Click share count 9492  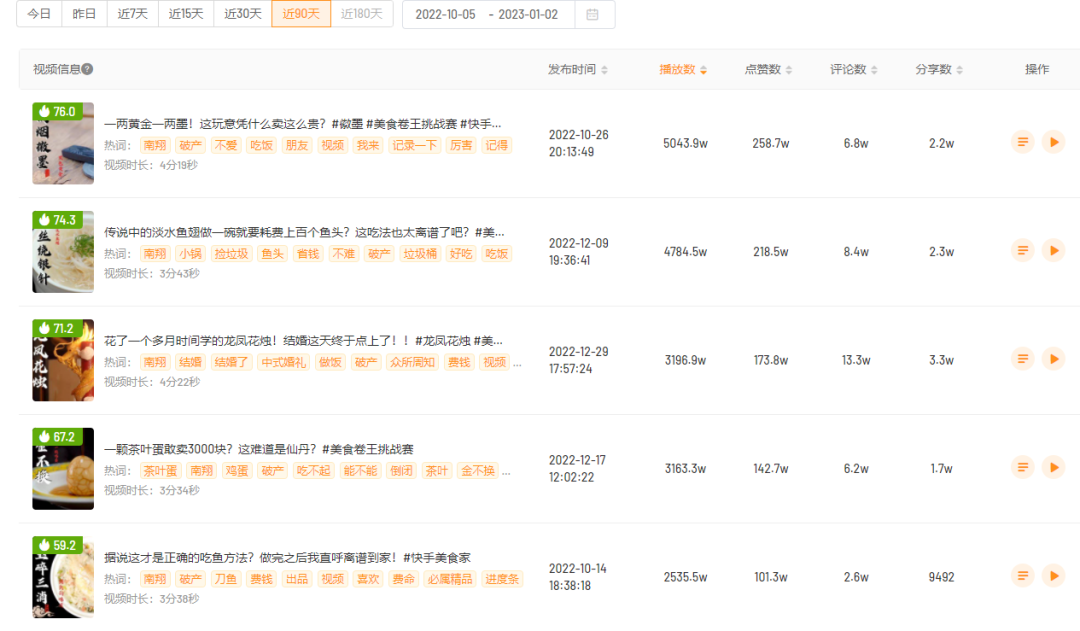coord(941,577)
